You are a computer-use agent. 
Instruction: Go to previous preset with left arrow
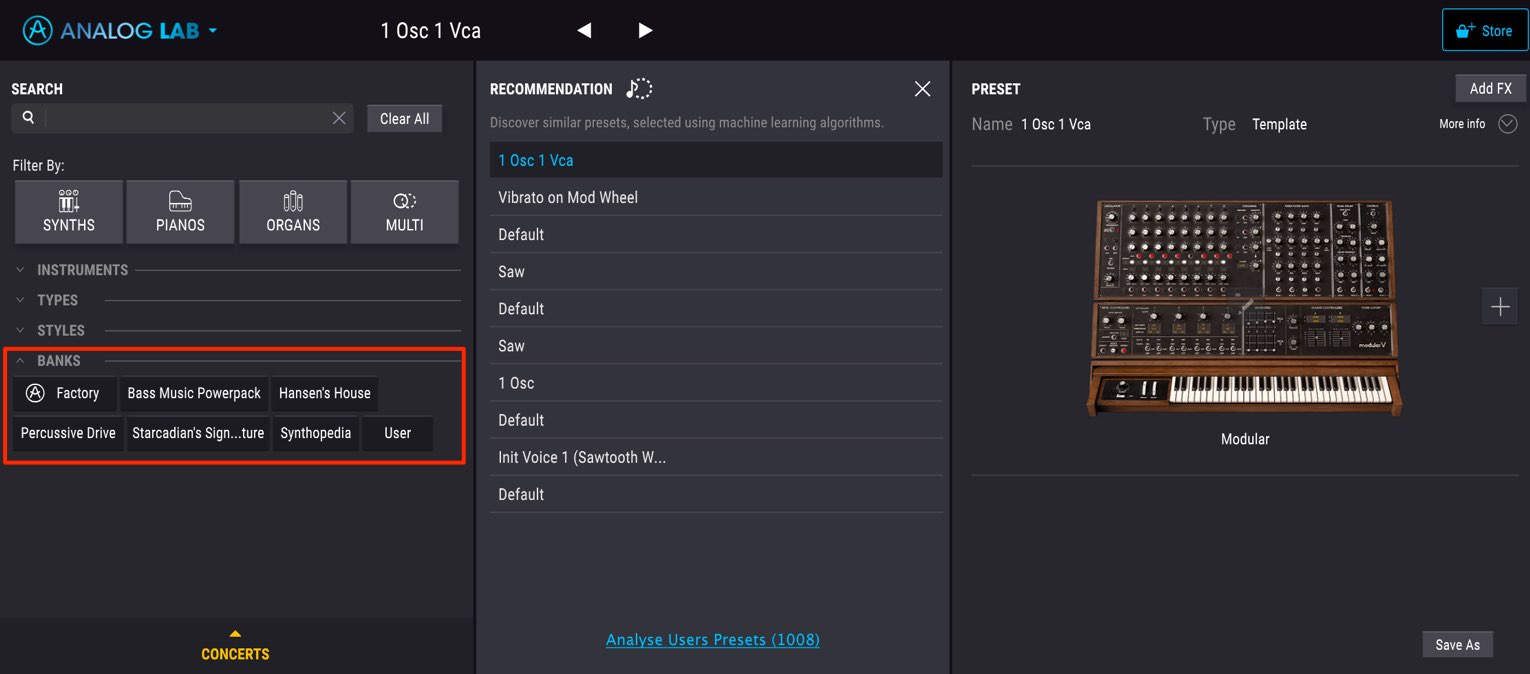pos(584,31)
